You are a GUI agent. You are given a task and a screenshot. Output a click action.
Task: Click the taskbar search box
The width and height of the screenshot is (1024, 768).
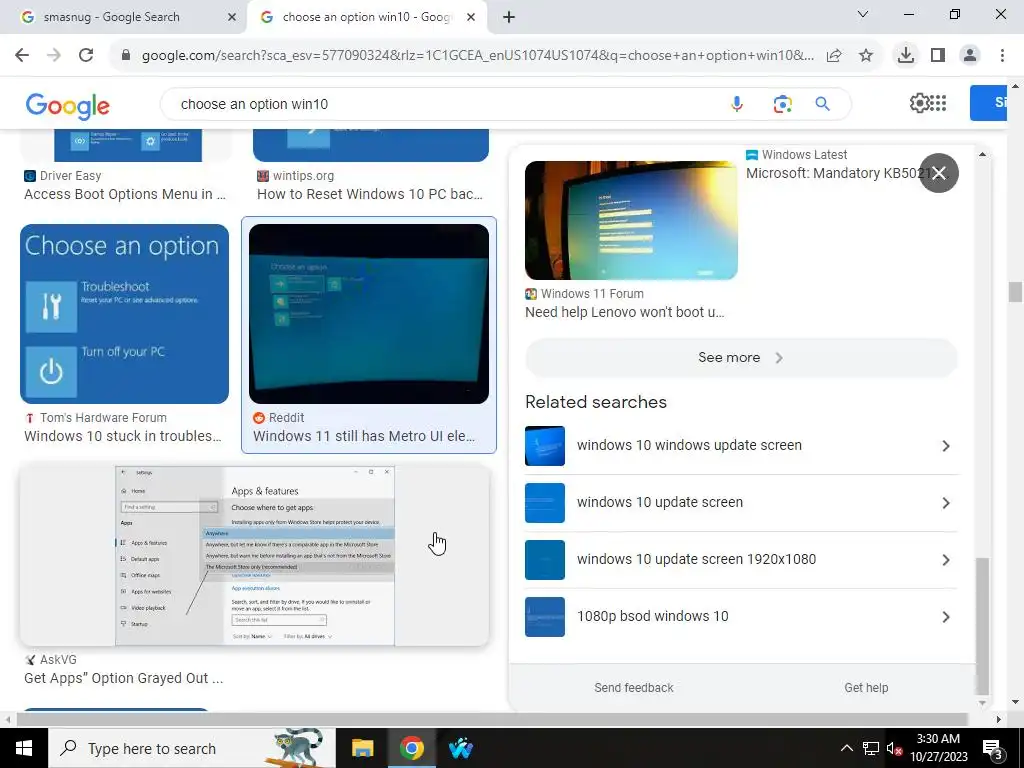pos(191,748)
